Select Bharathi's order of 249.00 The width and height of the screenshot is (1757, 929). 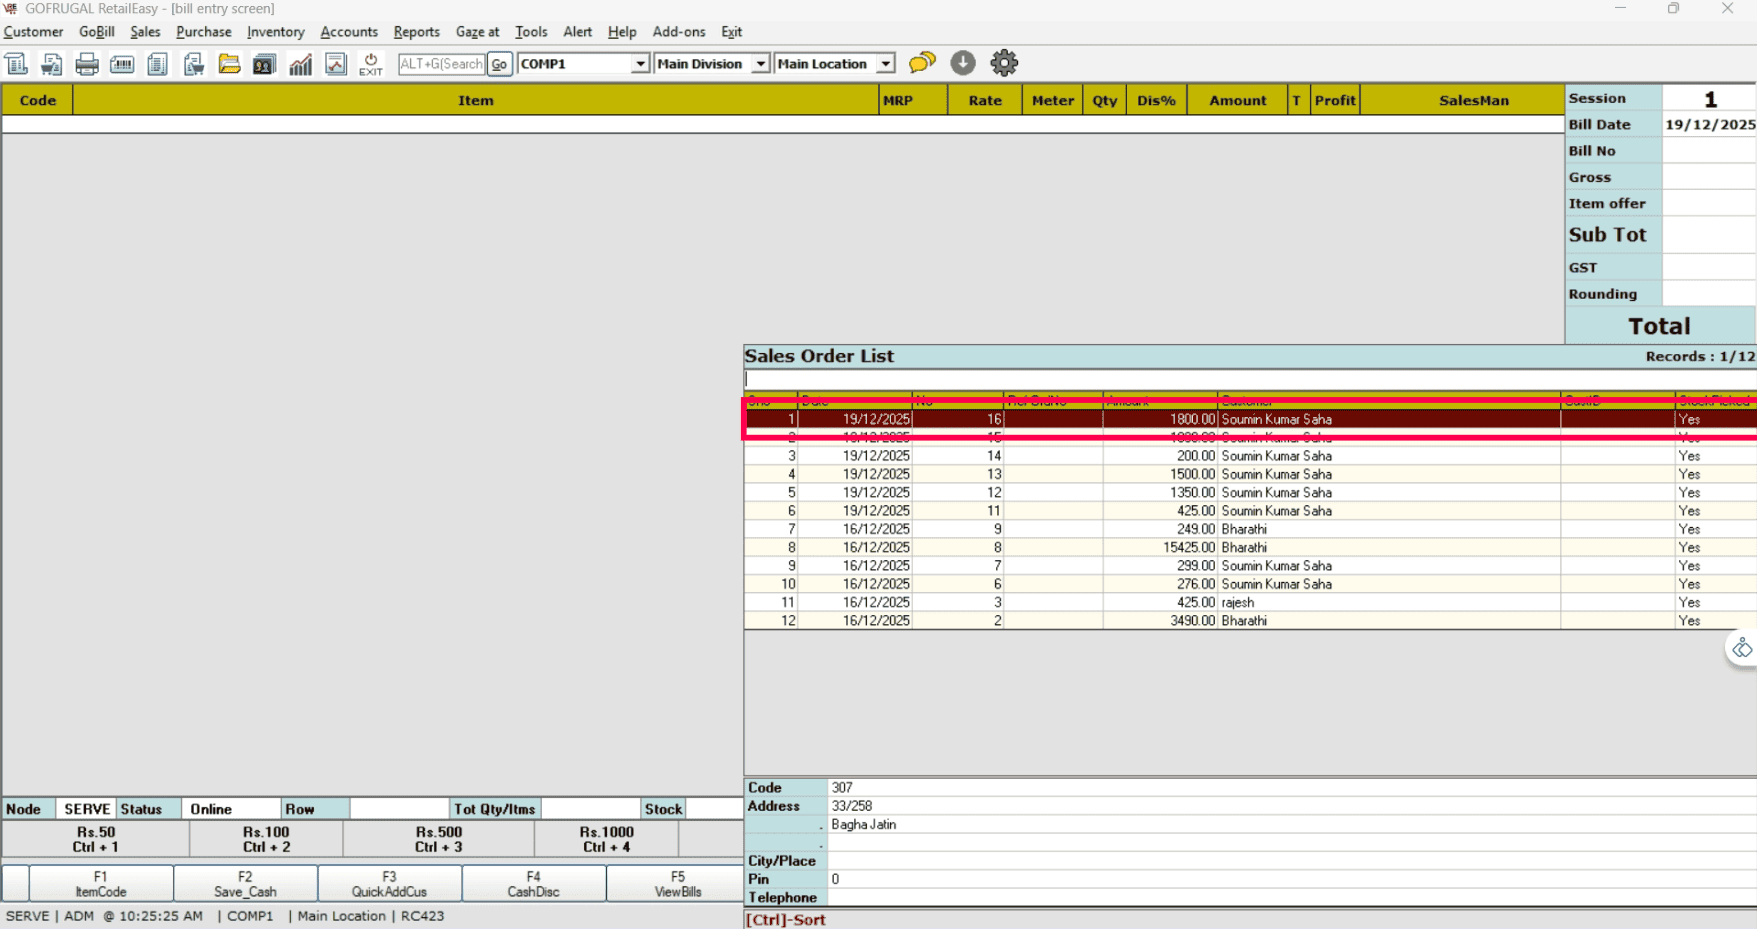coord(1250,529)
